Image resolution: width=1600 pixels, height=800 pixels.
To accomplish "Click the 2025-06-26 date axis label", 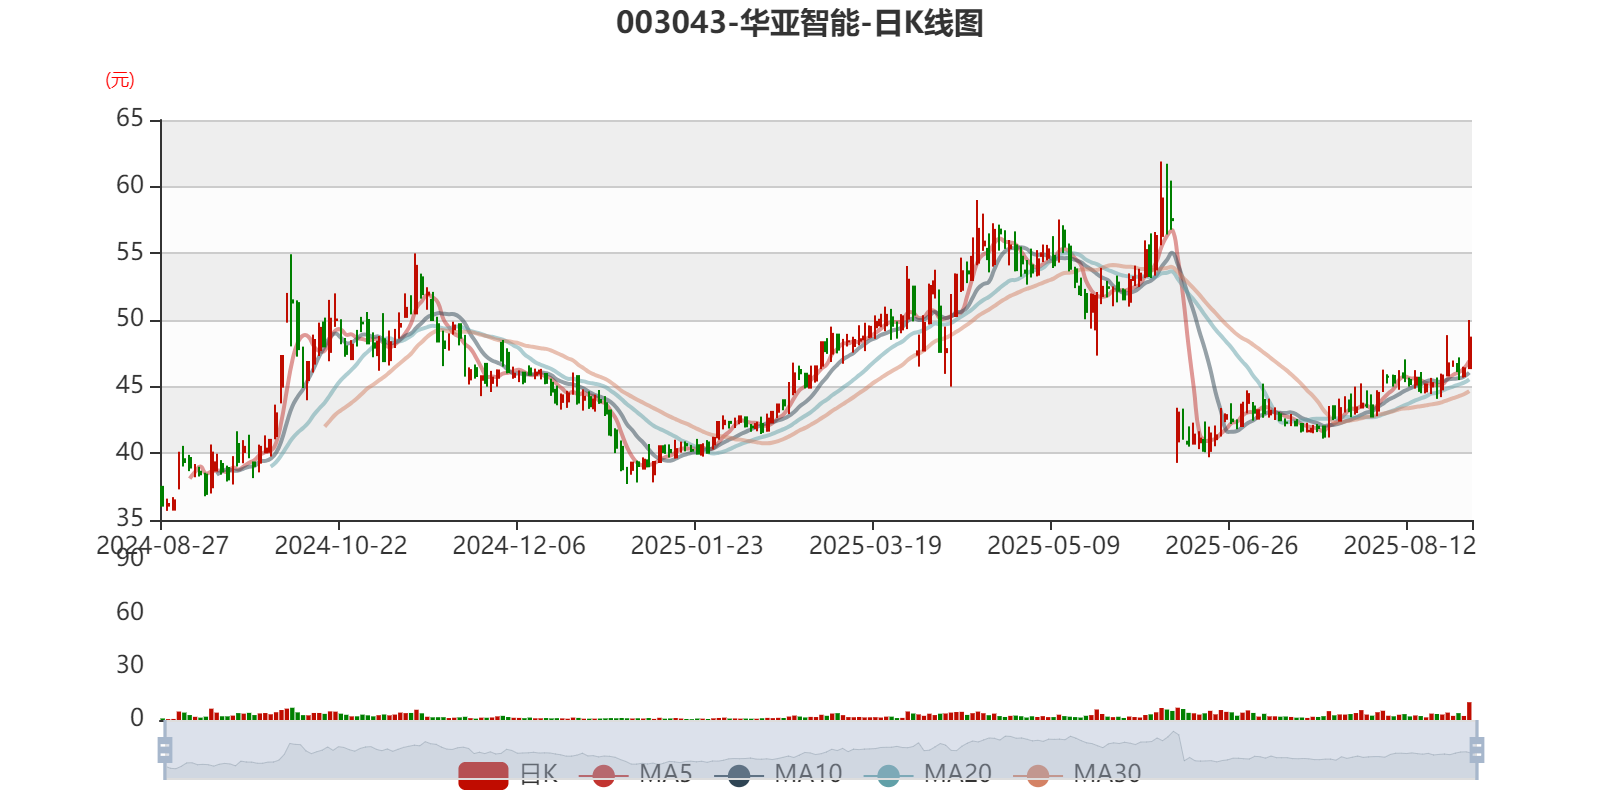I will coord(1232,546).
